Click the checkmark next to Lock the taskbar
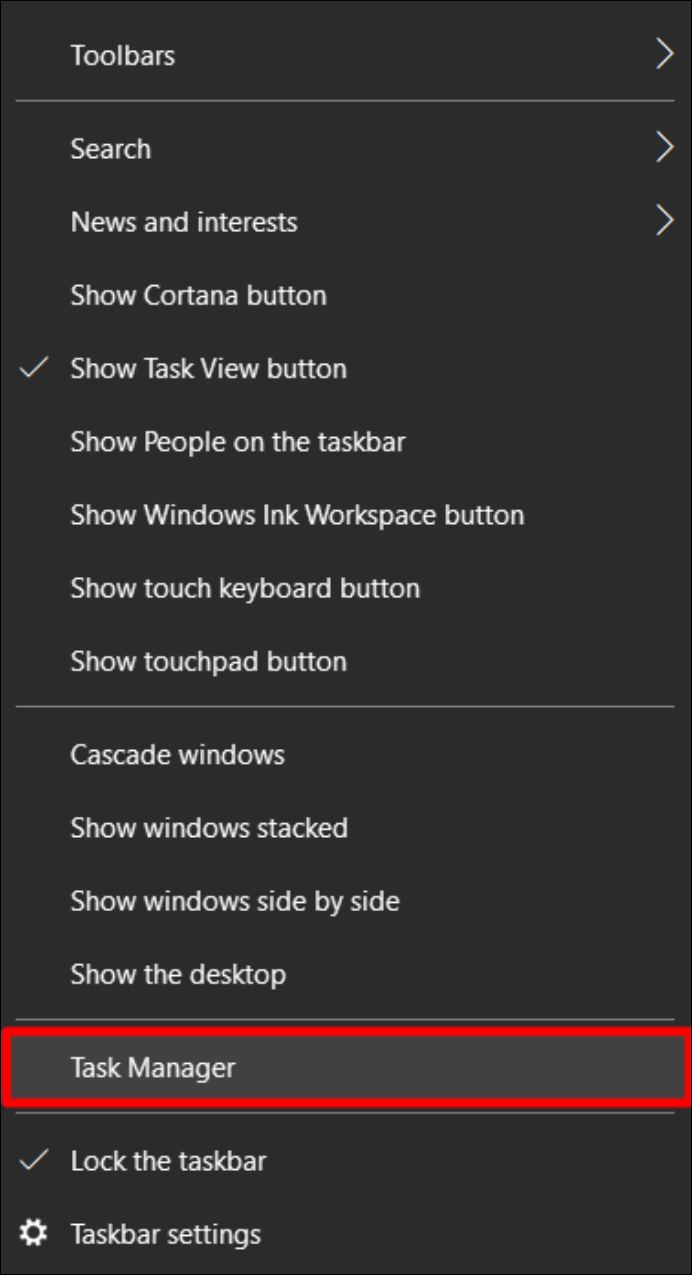The image size is (692, 1275). click(34, 1161)
